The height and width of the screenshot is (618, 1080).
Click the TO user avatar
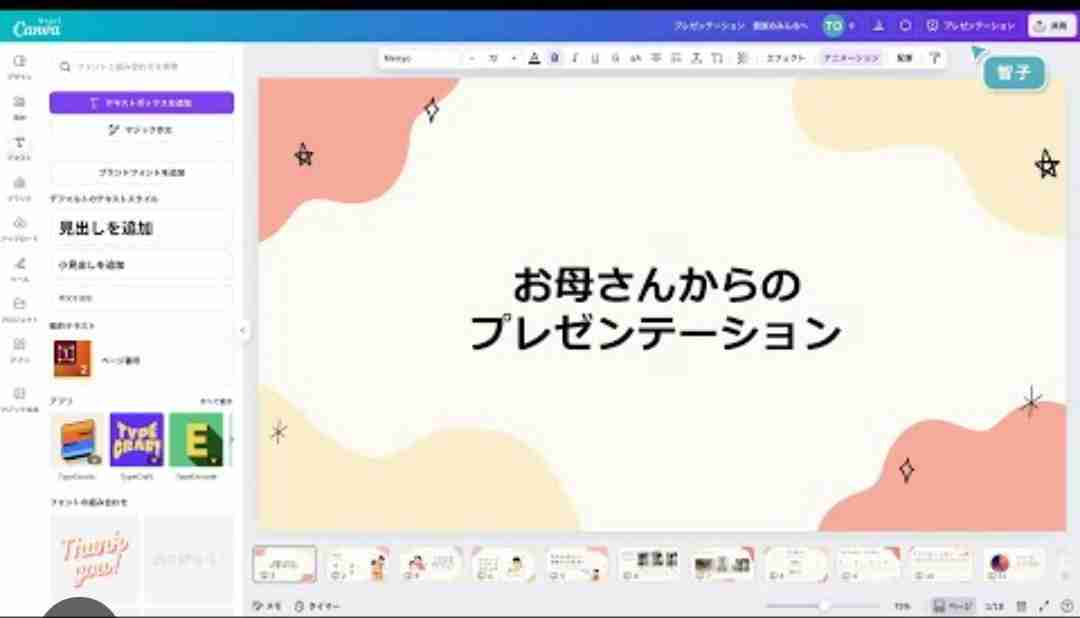coord(833,26)
